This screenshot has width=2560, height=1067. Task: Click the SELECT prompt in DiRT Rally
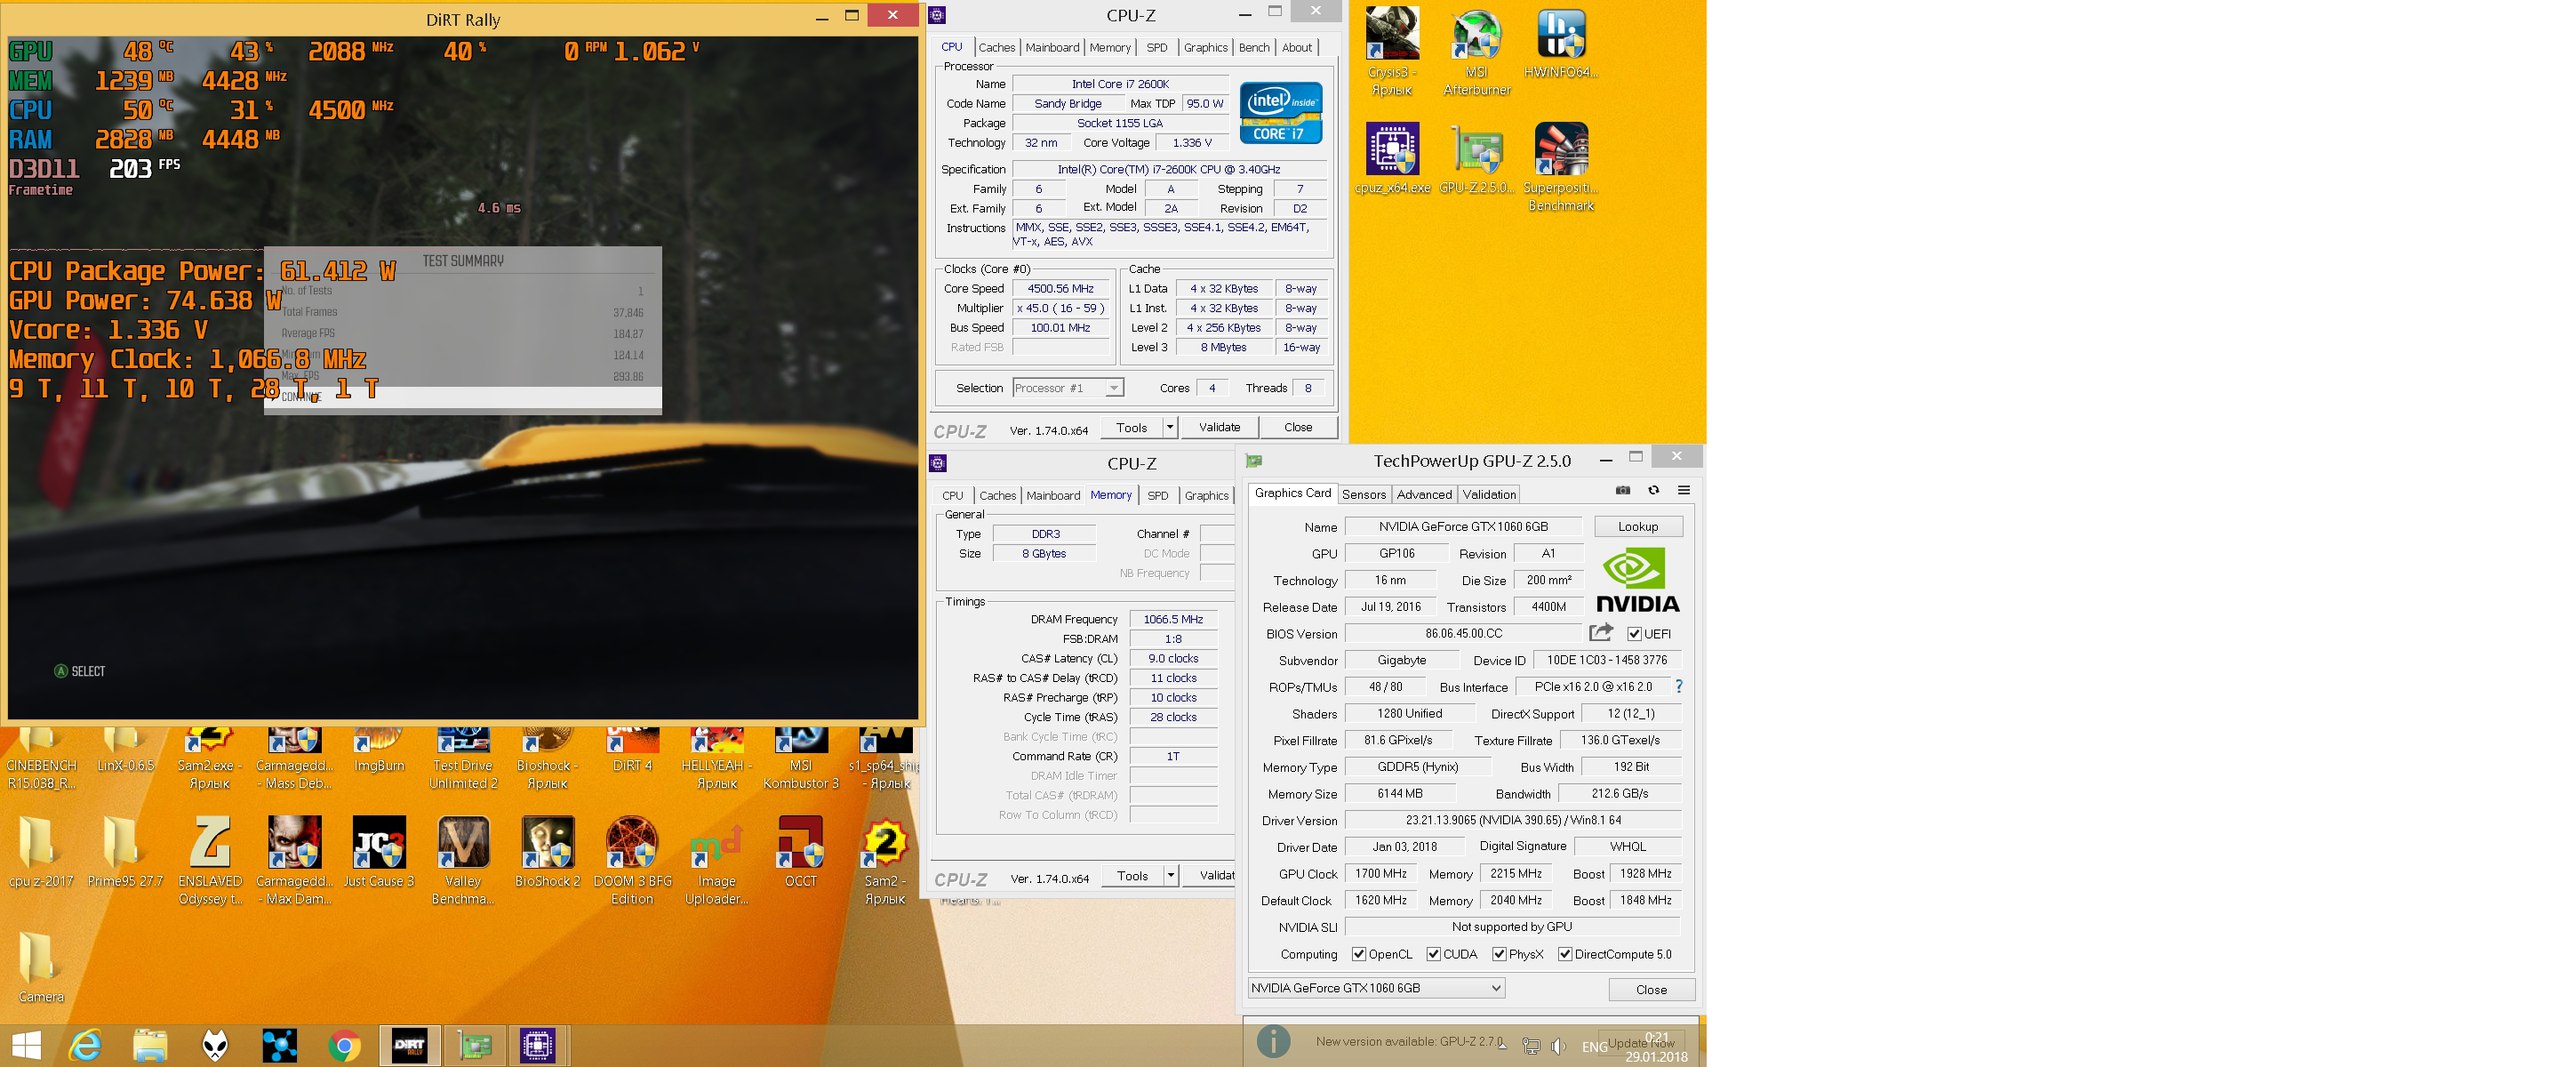(x=80, y=671)
